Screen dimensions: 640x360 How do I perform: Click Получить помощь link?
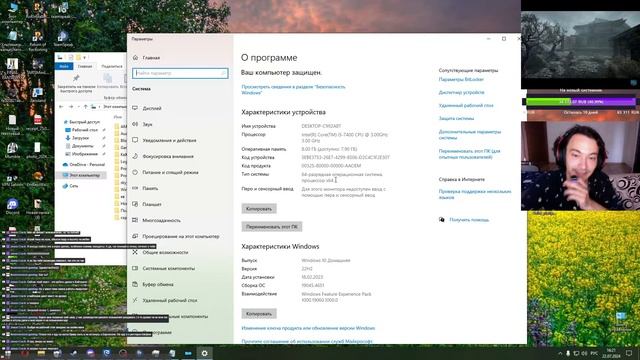pyautogui.click(x=469, y=220)
